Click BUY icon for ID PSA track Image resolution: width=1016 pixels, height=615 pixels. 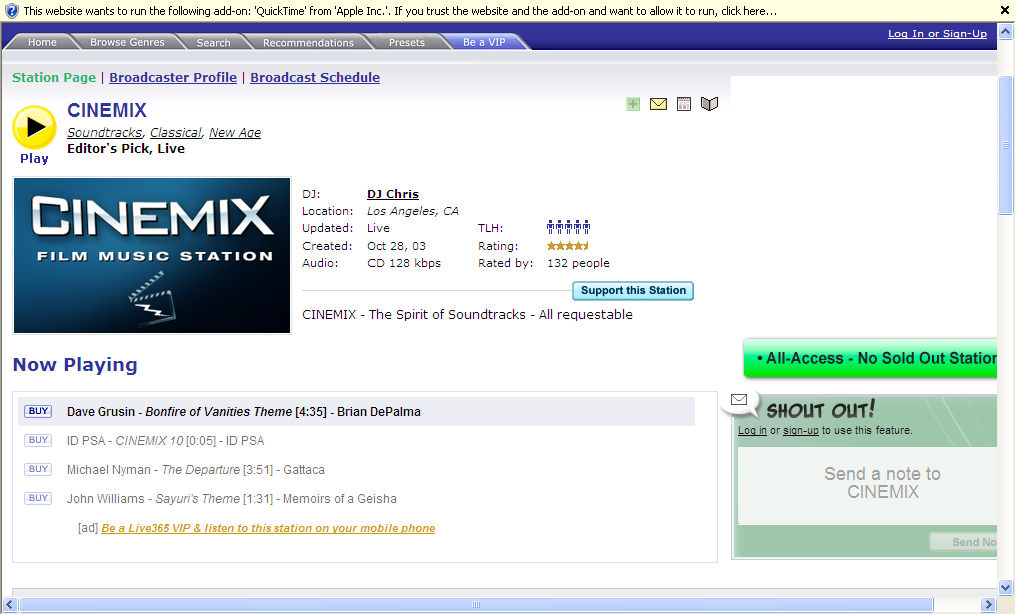[38, 440]
